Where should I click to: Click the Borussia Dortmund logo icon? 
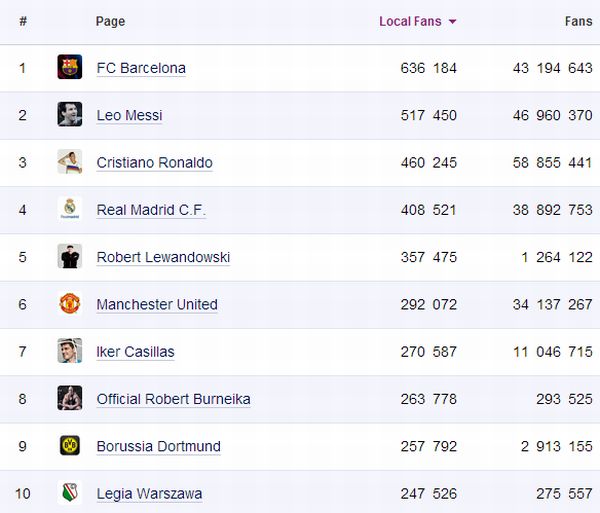(x=69, y=446)
